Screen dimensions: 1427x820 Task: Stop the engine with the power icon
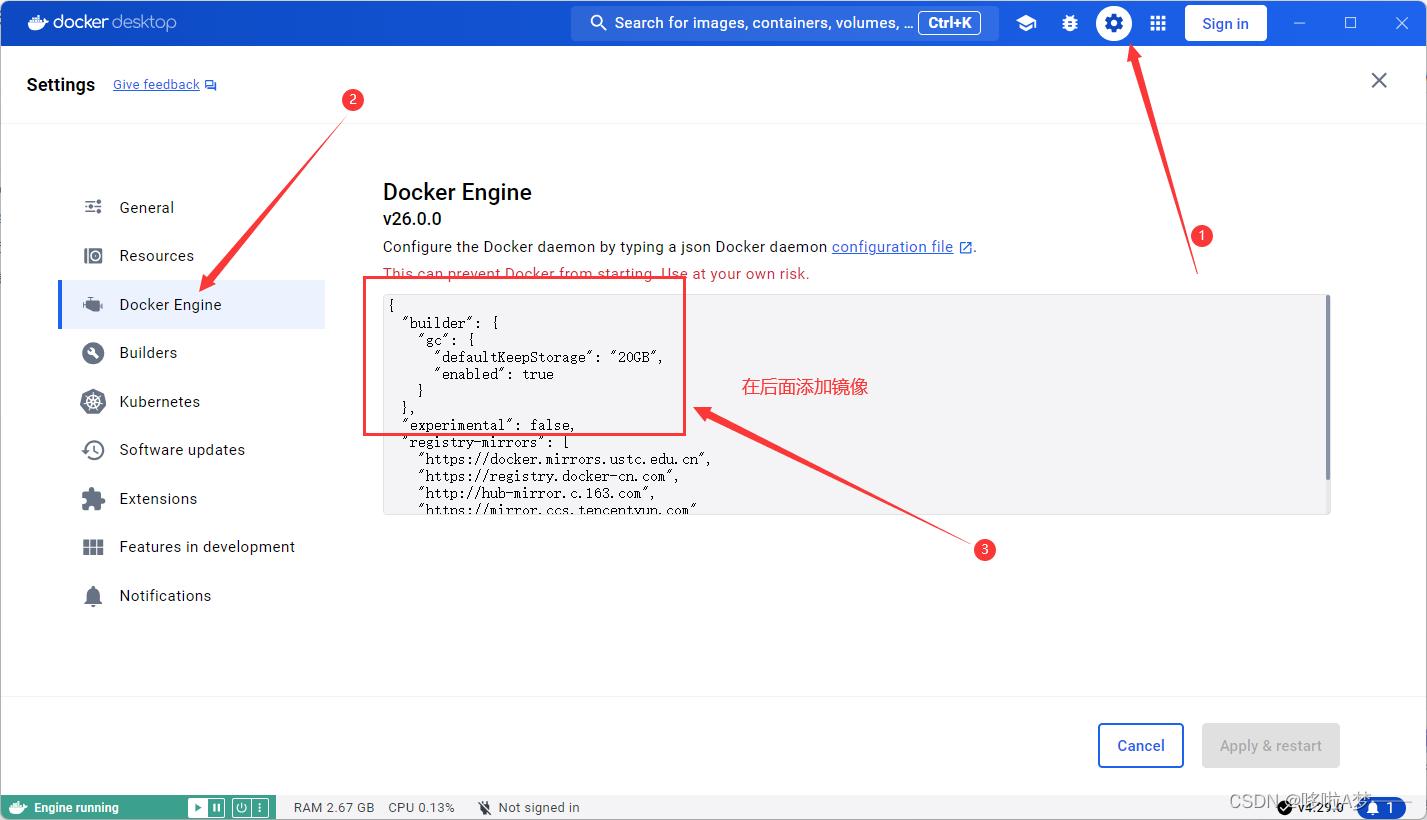(241, 807)
